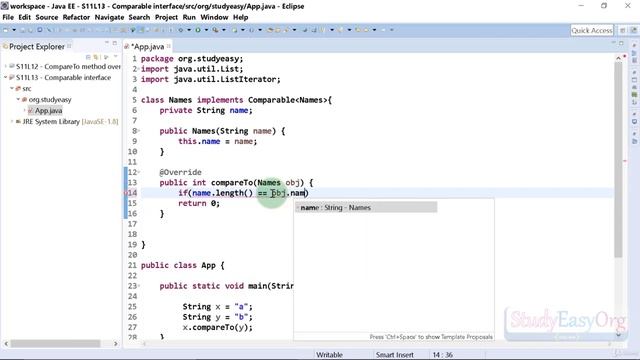Maximize the editor area
This screenshot has height=360, width=640.
(621, 42)
